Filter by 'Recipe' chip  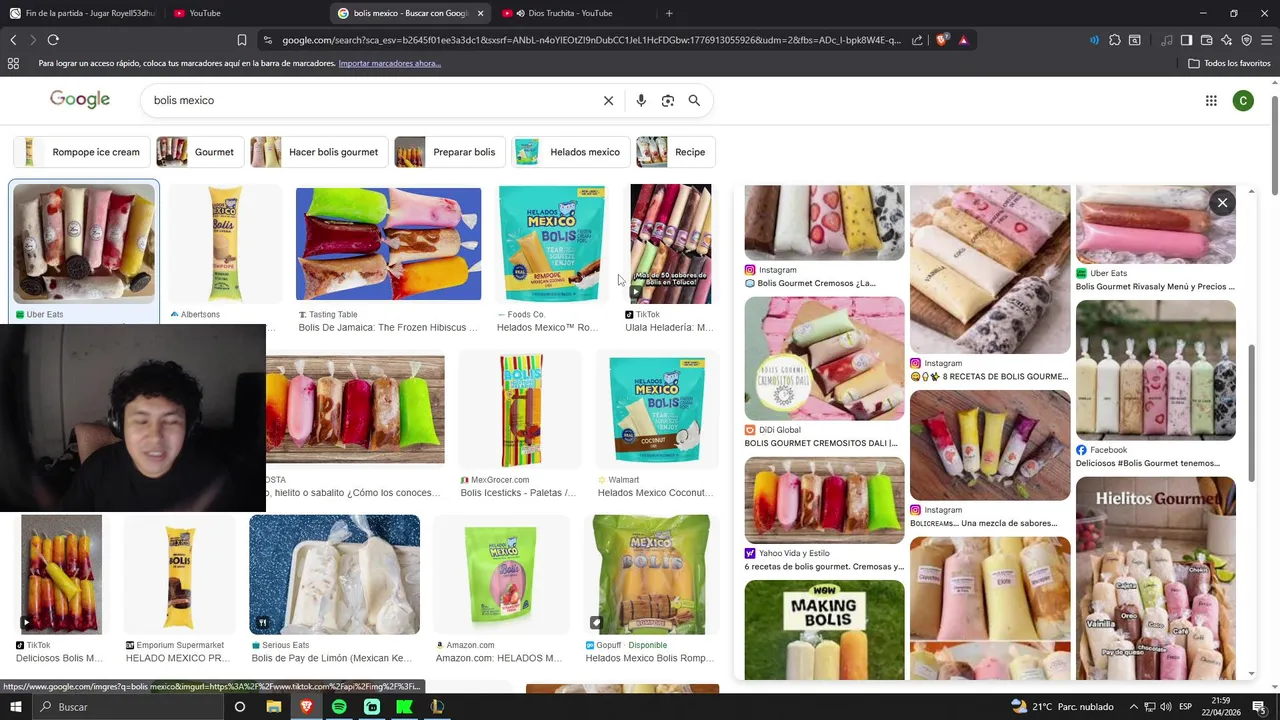click(675, 152)
